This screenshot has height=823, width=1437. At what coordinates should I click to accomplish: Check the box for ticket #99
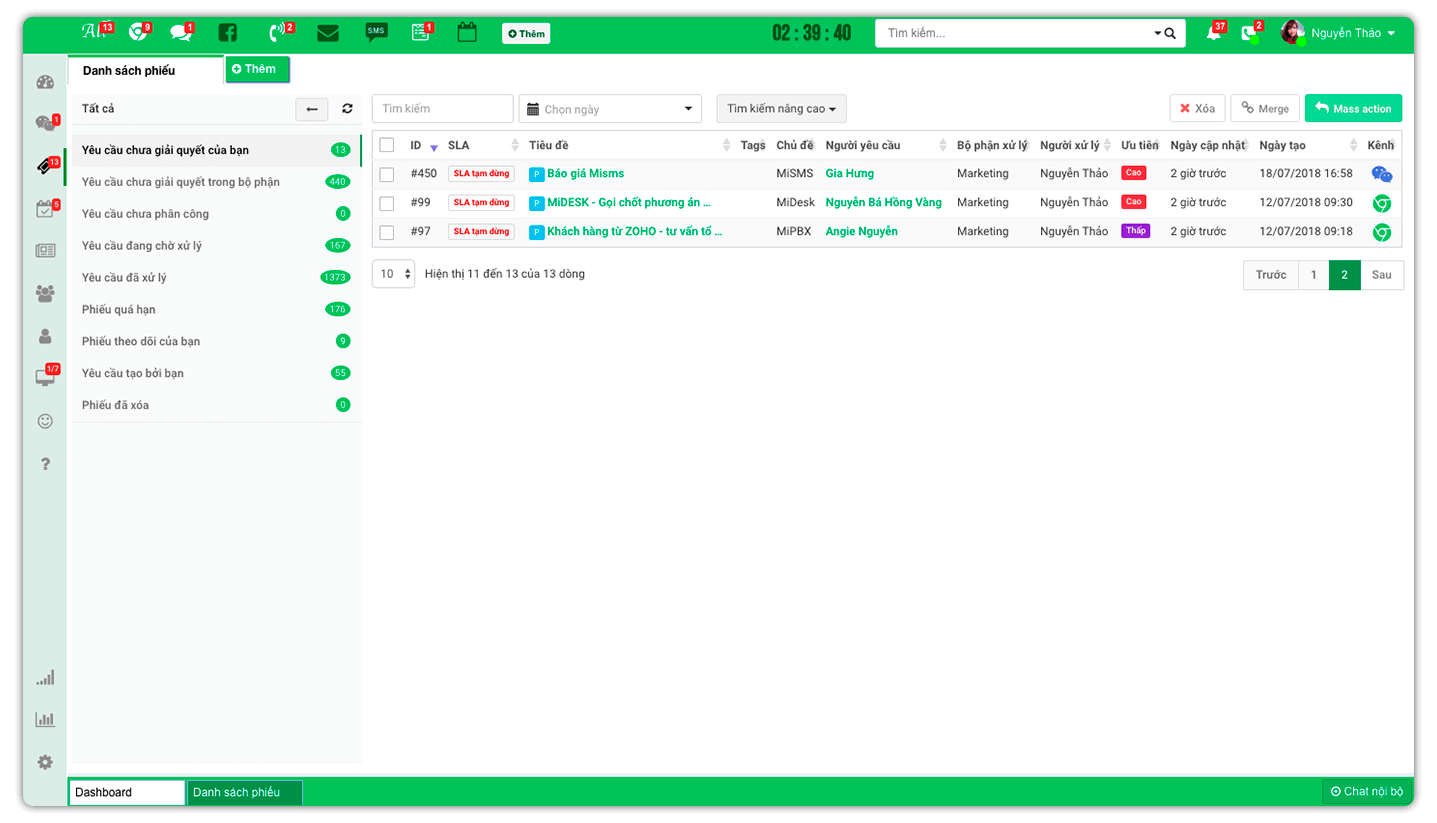(x=387, y=203)
